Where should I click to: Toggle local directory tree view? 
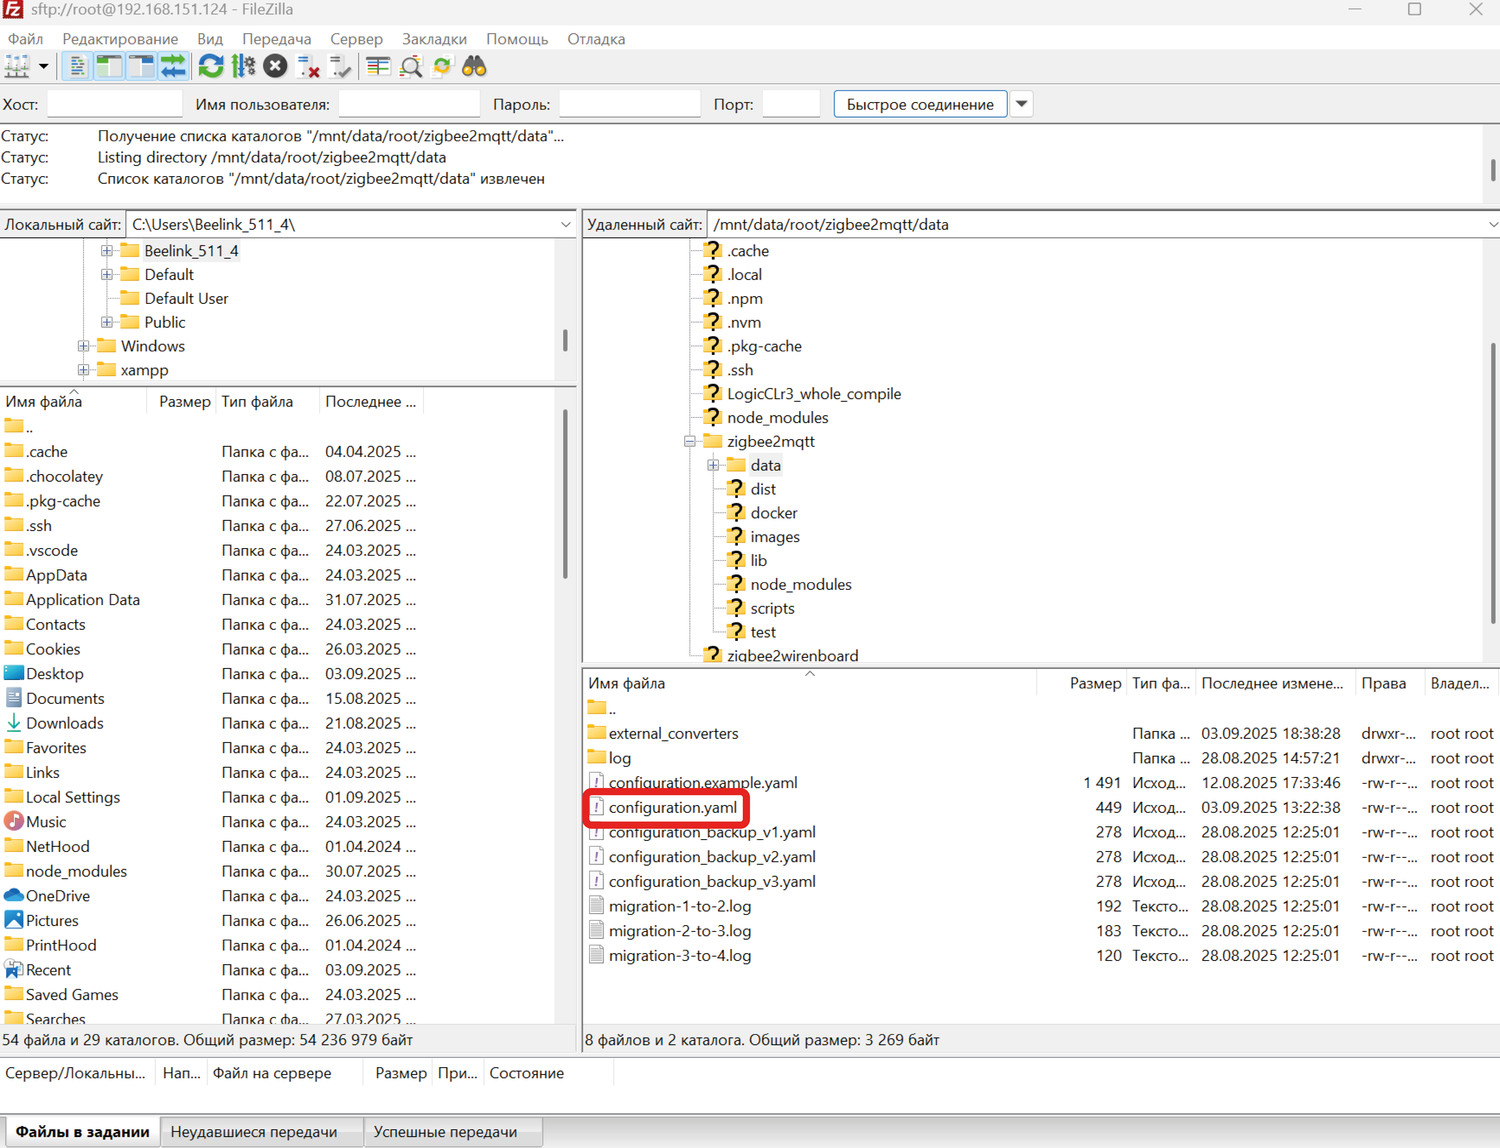(x=109, y=67)
